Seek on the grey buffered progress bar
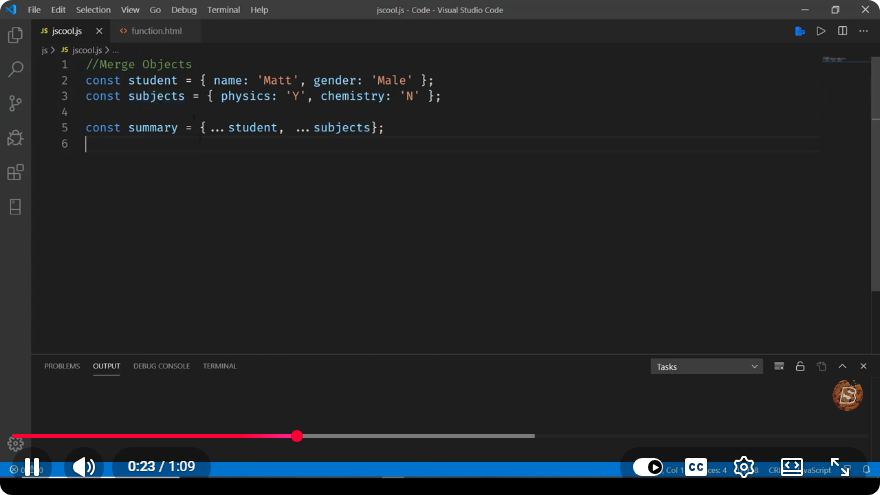This screenshot has width=880, height=495. [418, 436]
